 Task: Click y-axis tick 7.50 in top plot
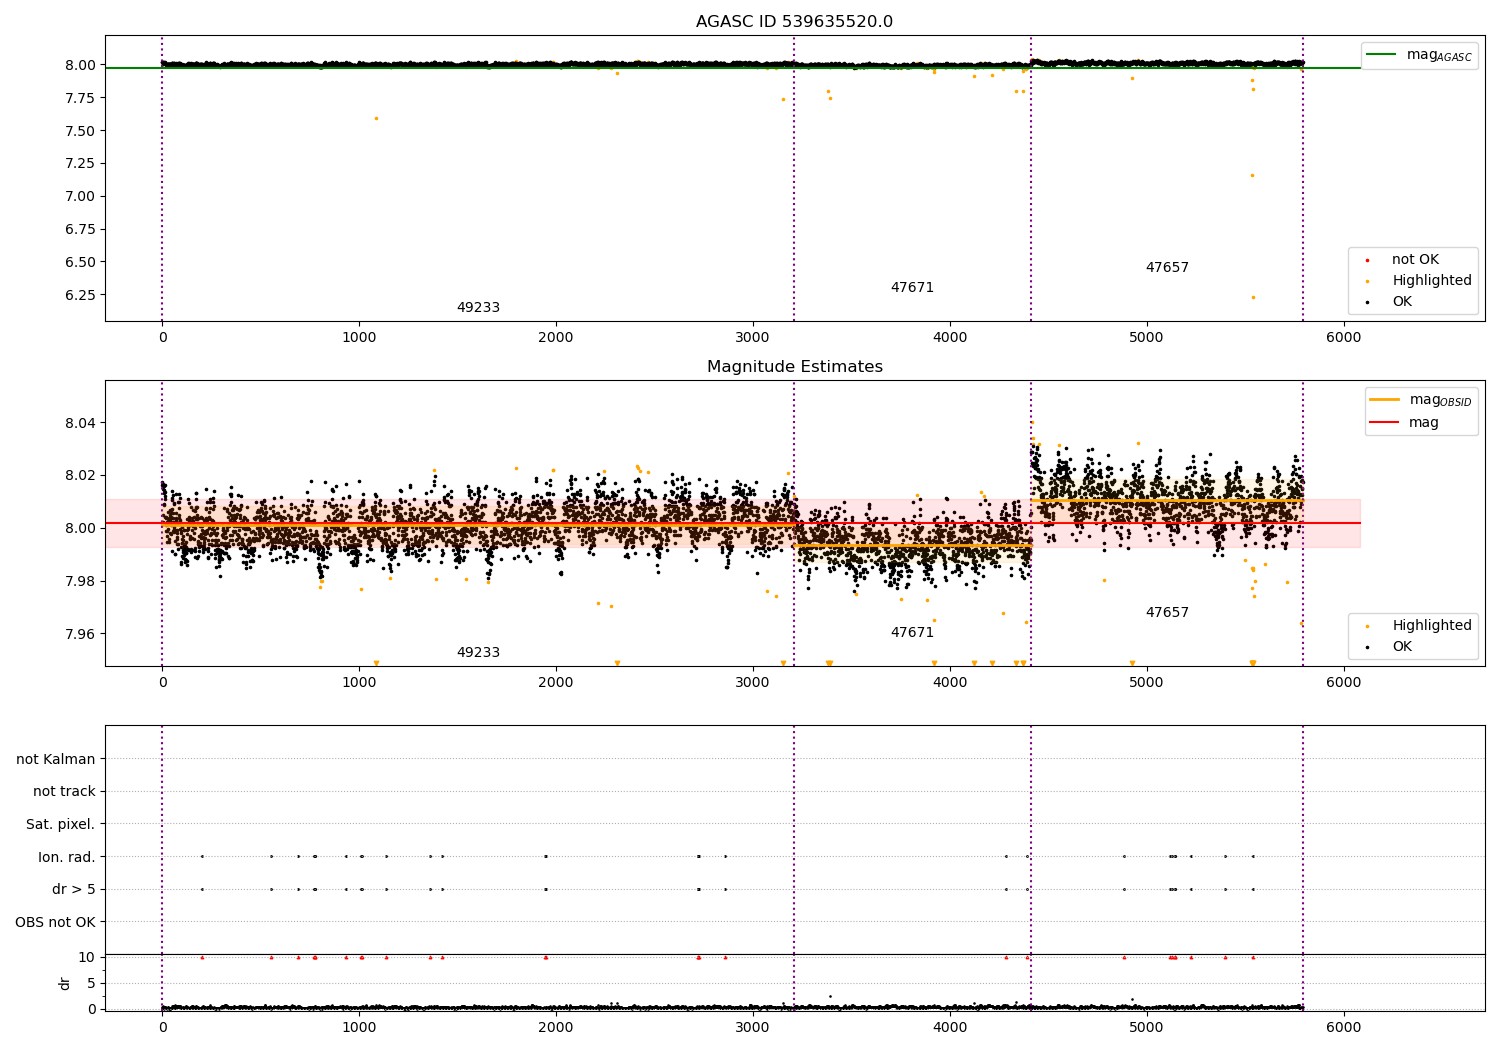pyautogui.click(x=80, y=131)
